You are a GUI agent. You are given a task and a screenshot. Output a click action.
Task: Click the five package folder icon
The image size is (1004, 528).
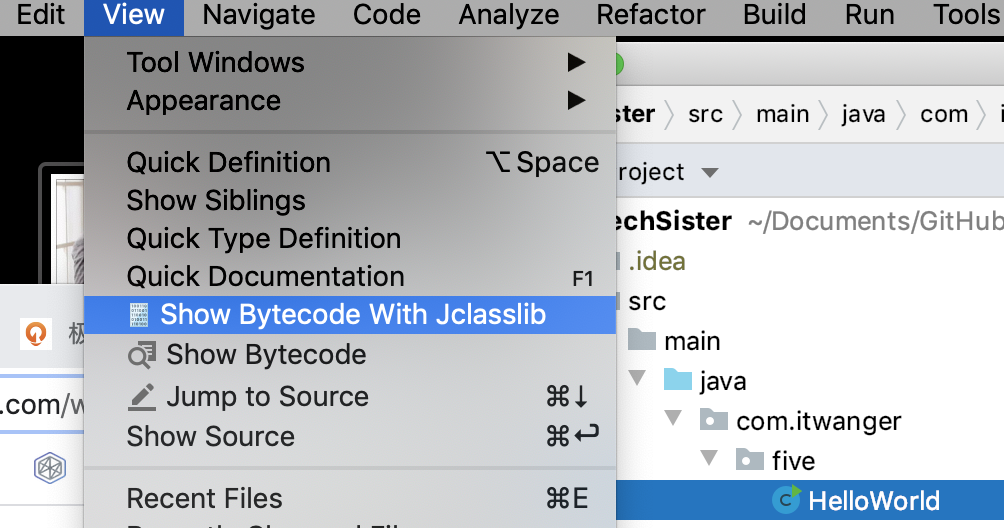coord(750,461)
